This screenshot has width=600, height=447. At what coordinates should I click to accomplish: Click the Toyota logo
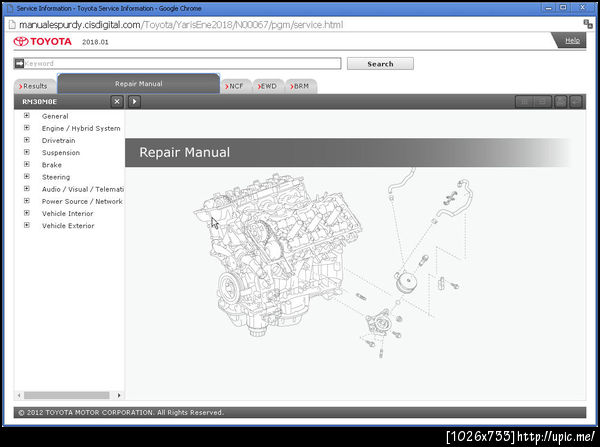coord(42,41)
